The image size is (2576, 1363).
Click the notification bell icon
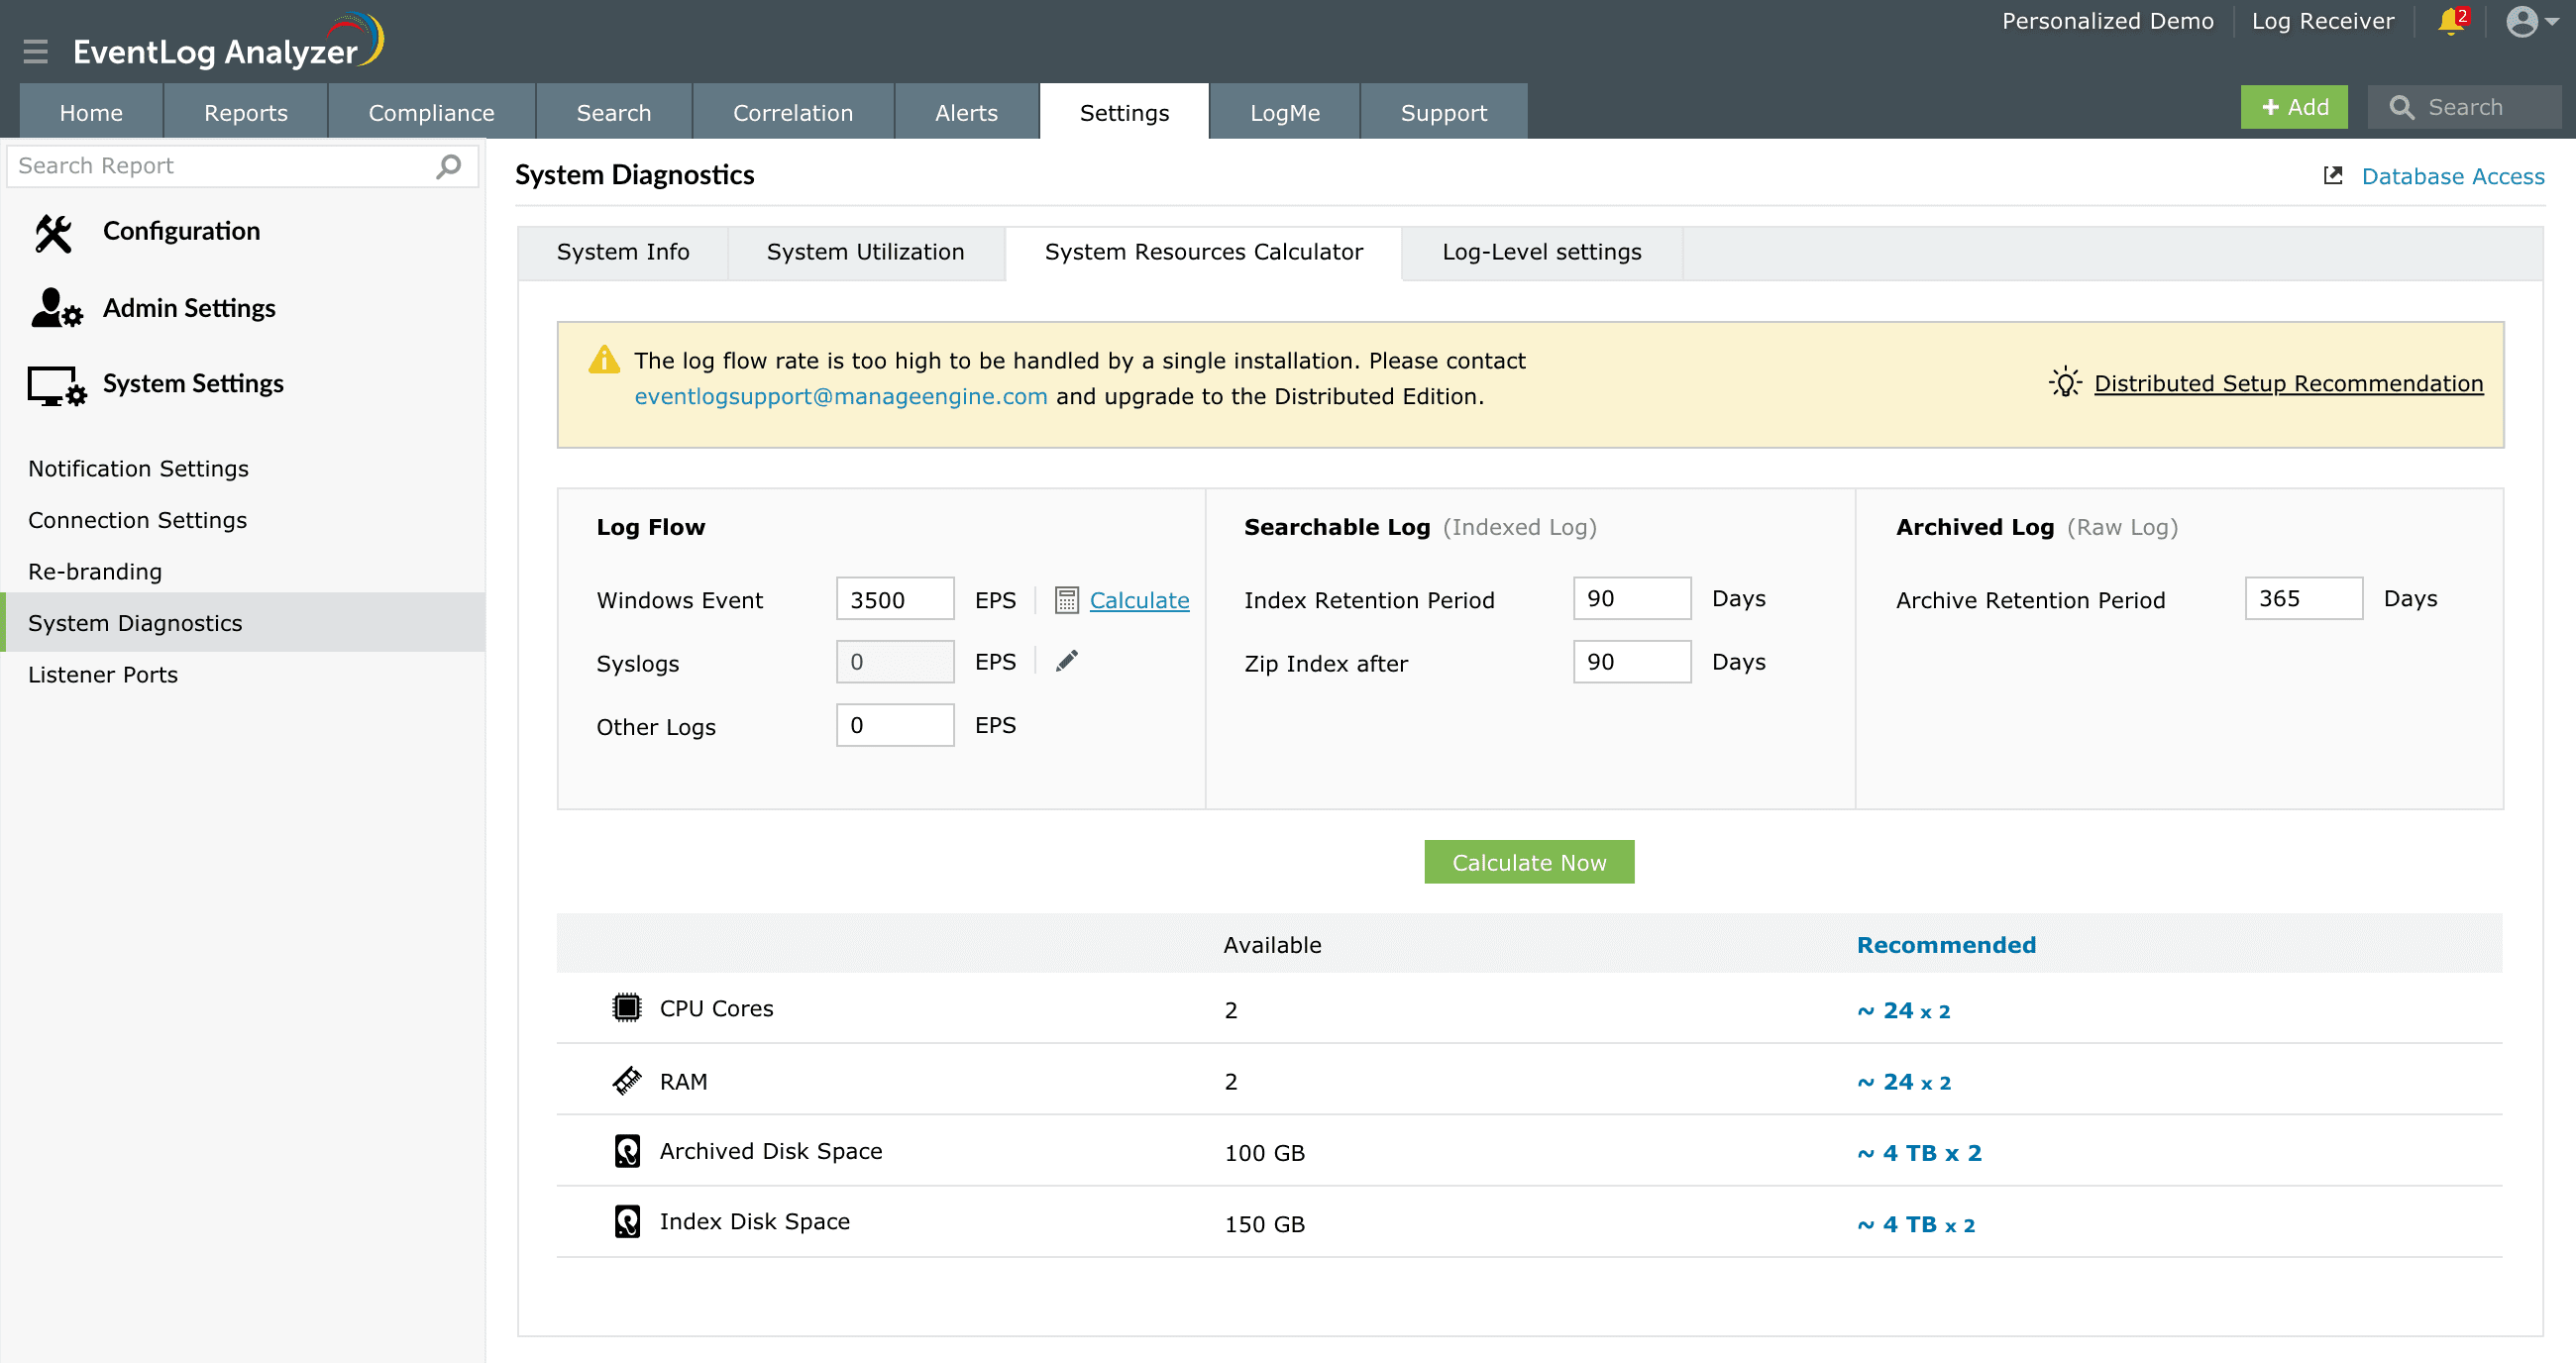click(x=2450, y=22)
